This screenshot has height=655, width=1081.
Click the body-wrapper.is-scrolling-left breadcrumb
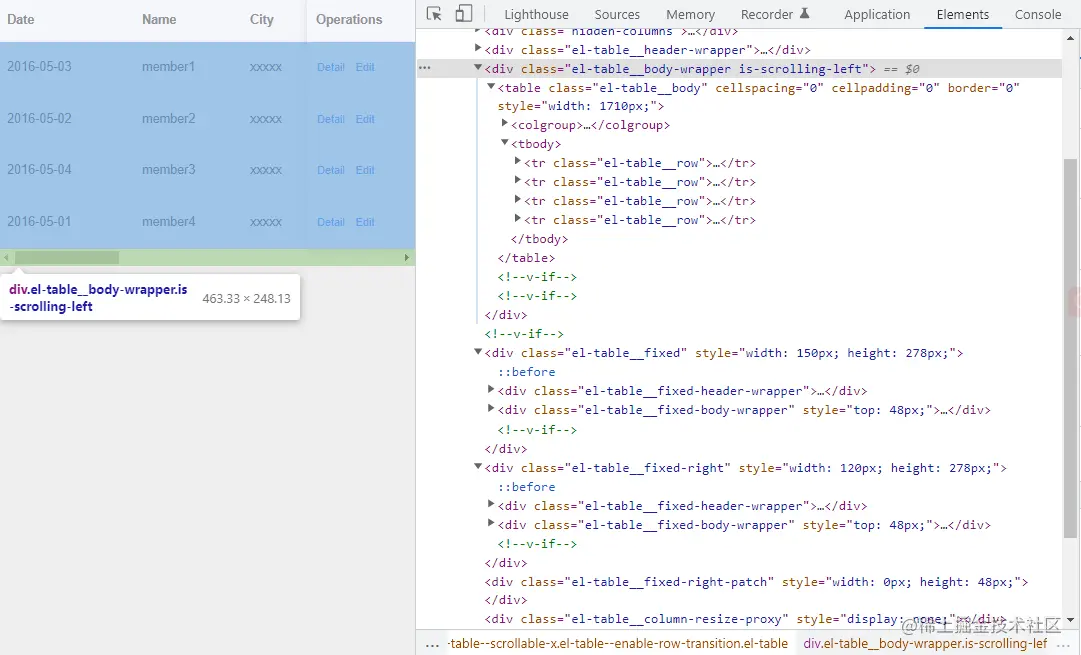click(x=925, y=643)
